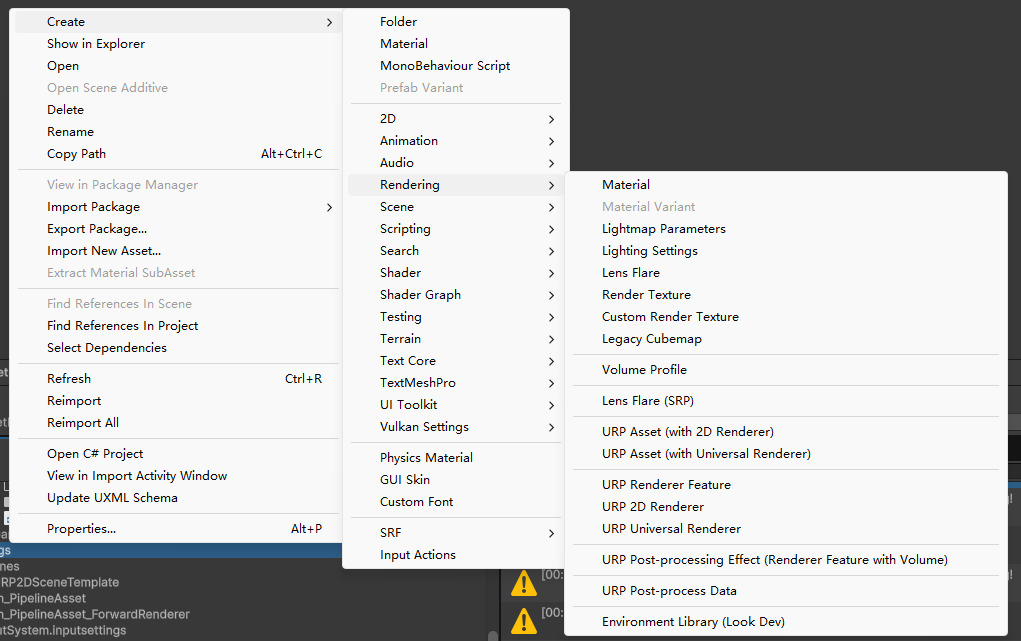Choose Update UXML Schema
Viewport: 1021px width, 641px height.
click(x=177, y=498)
